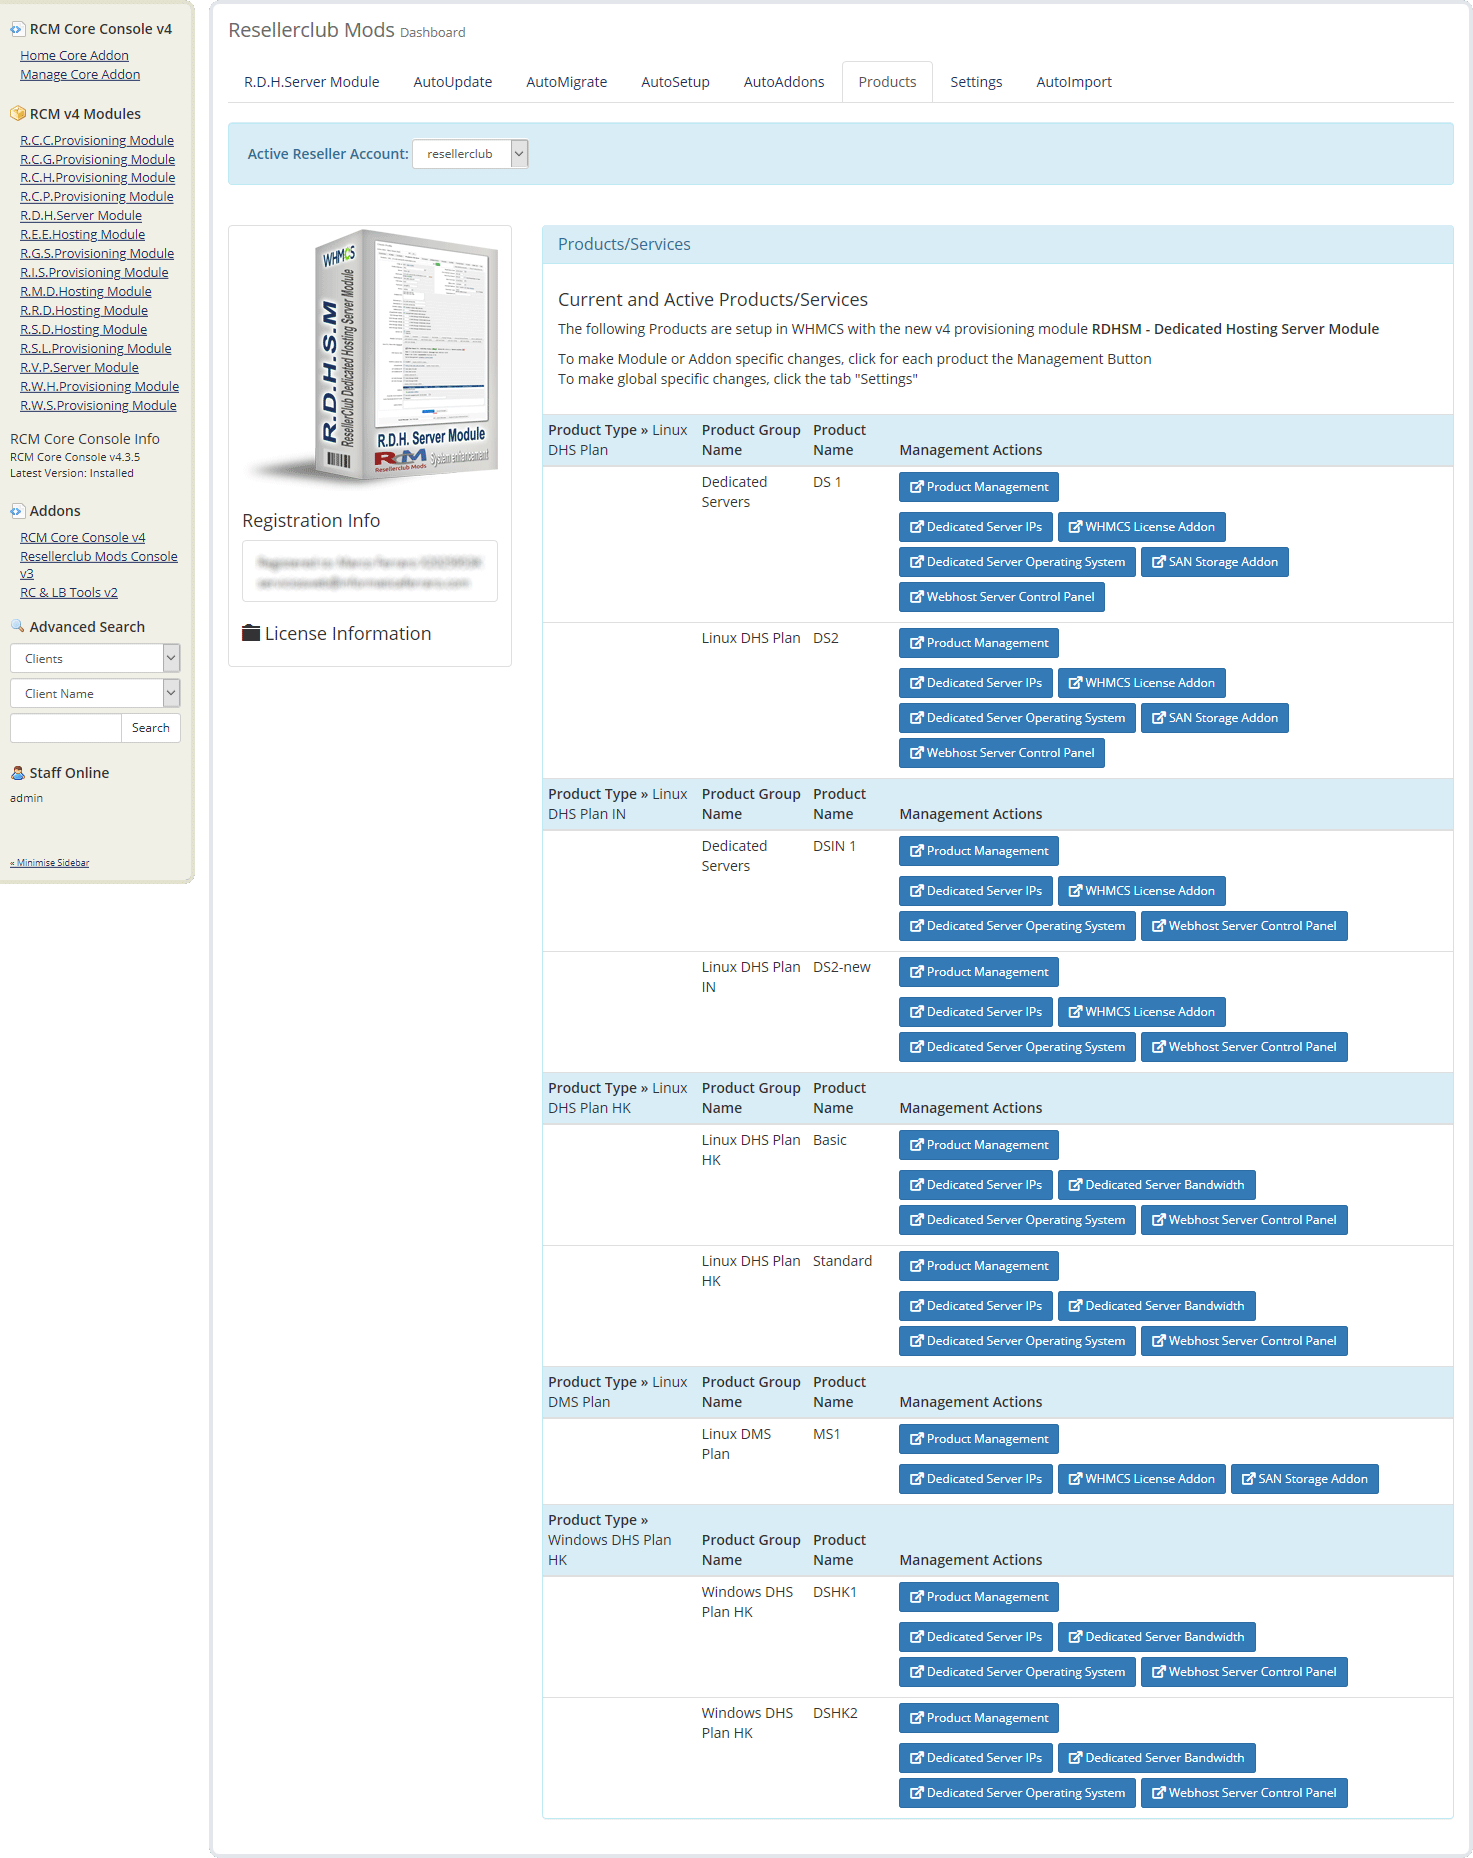Open Dedicated Server IPs for DS 1
Screen dimensions: 1473x1858
(x=975, y=527)
